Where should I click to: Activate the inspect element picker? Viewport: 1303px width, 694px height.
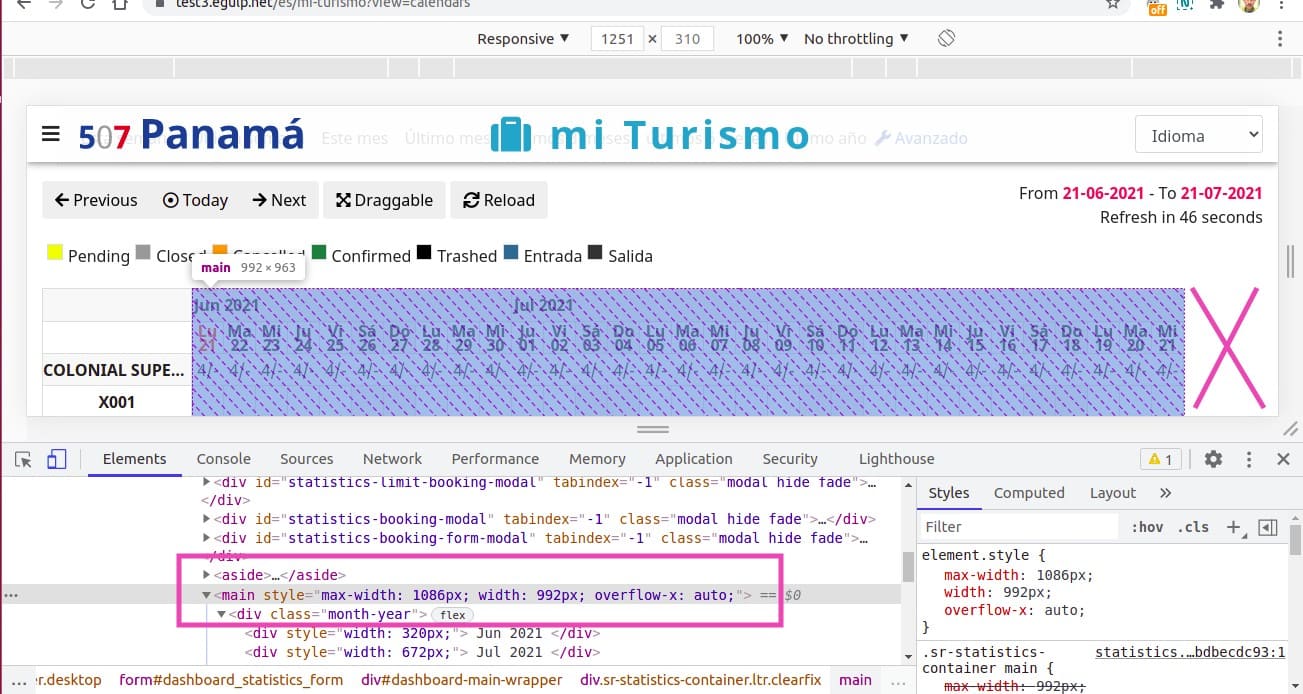24,459
